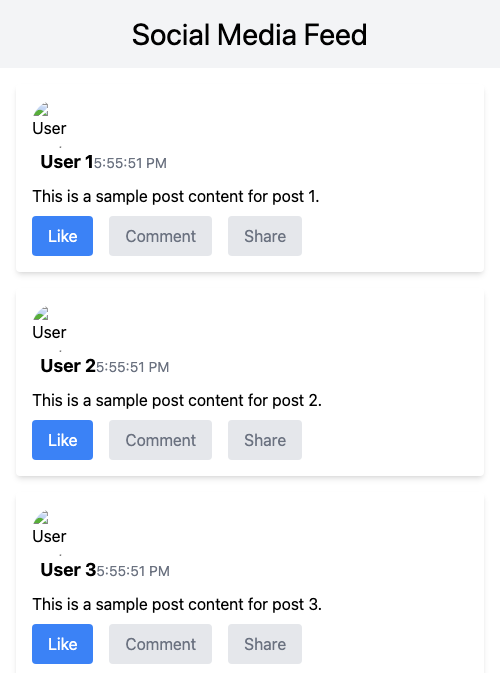Like the third post by User 3
Screen dimensions: 500x673
coord(62,644)
